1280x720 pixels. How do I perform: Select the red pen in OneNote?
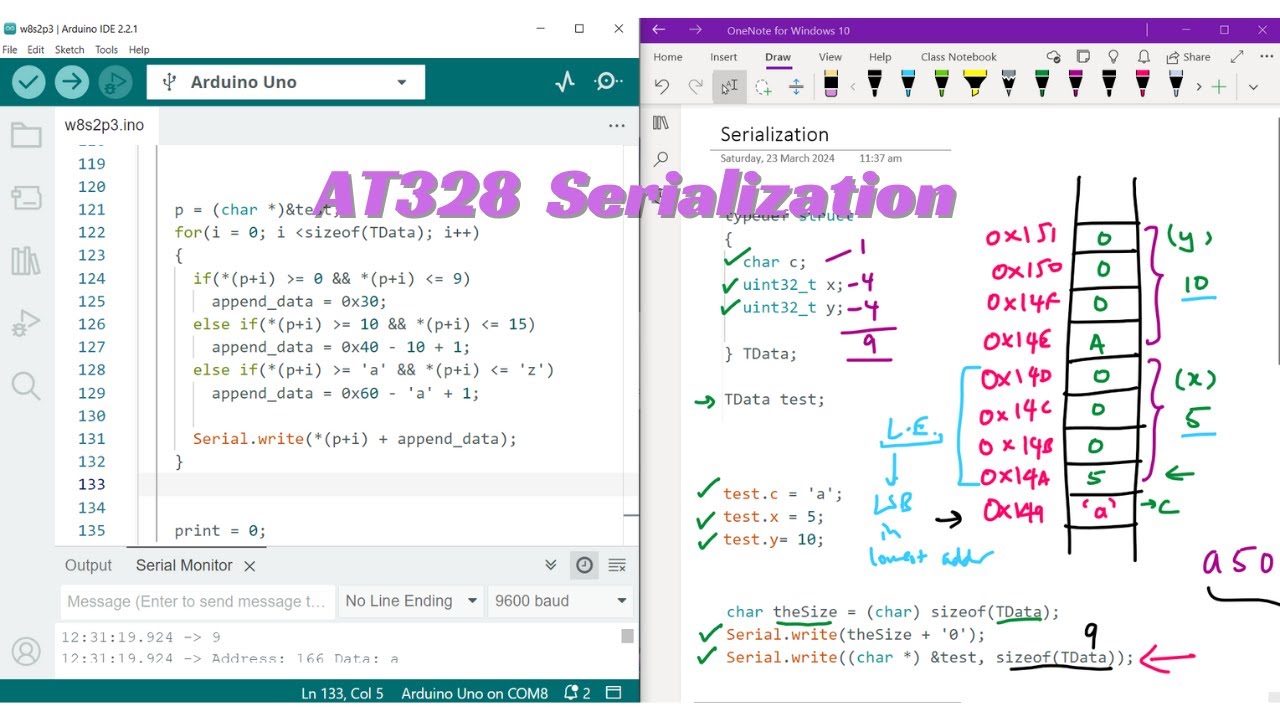(1142, 84)
